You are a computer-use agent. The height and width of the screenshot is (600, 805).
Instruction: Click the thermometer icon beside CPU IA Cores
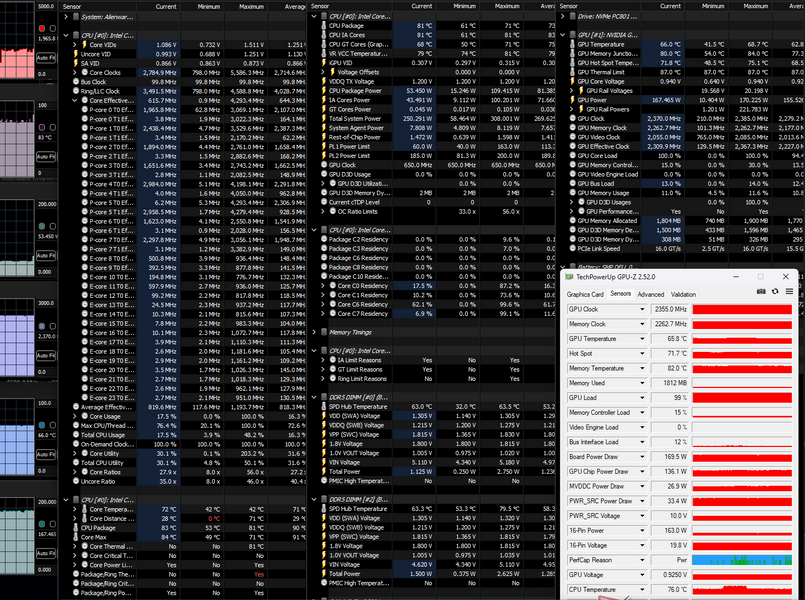point(324,35)
